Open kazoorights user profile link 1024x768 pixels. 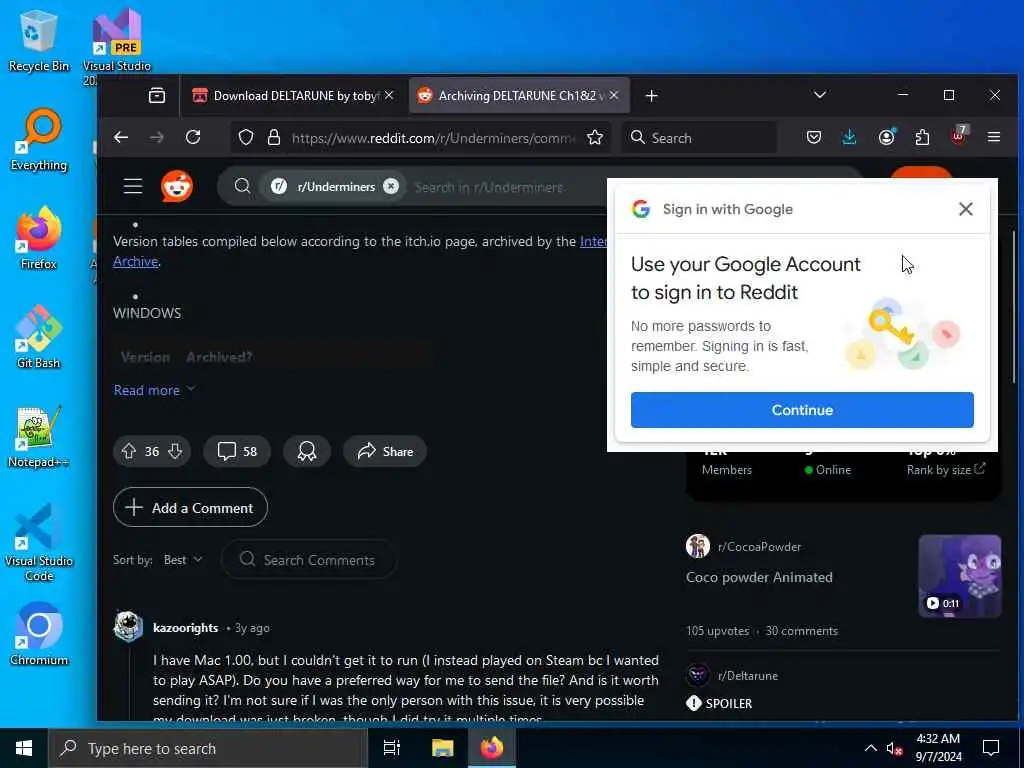tap(185, 628)
